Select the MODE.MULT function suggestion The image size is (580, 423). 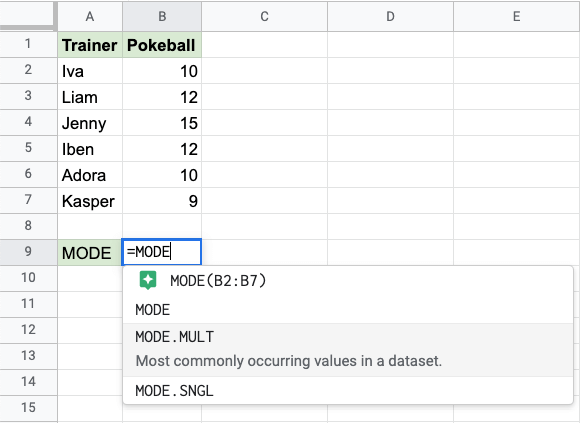(x=348, y=350)
